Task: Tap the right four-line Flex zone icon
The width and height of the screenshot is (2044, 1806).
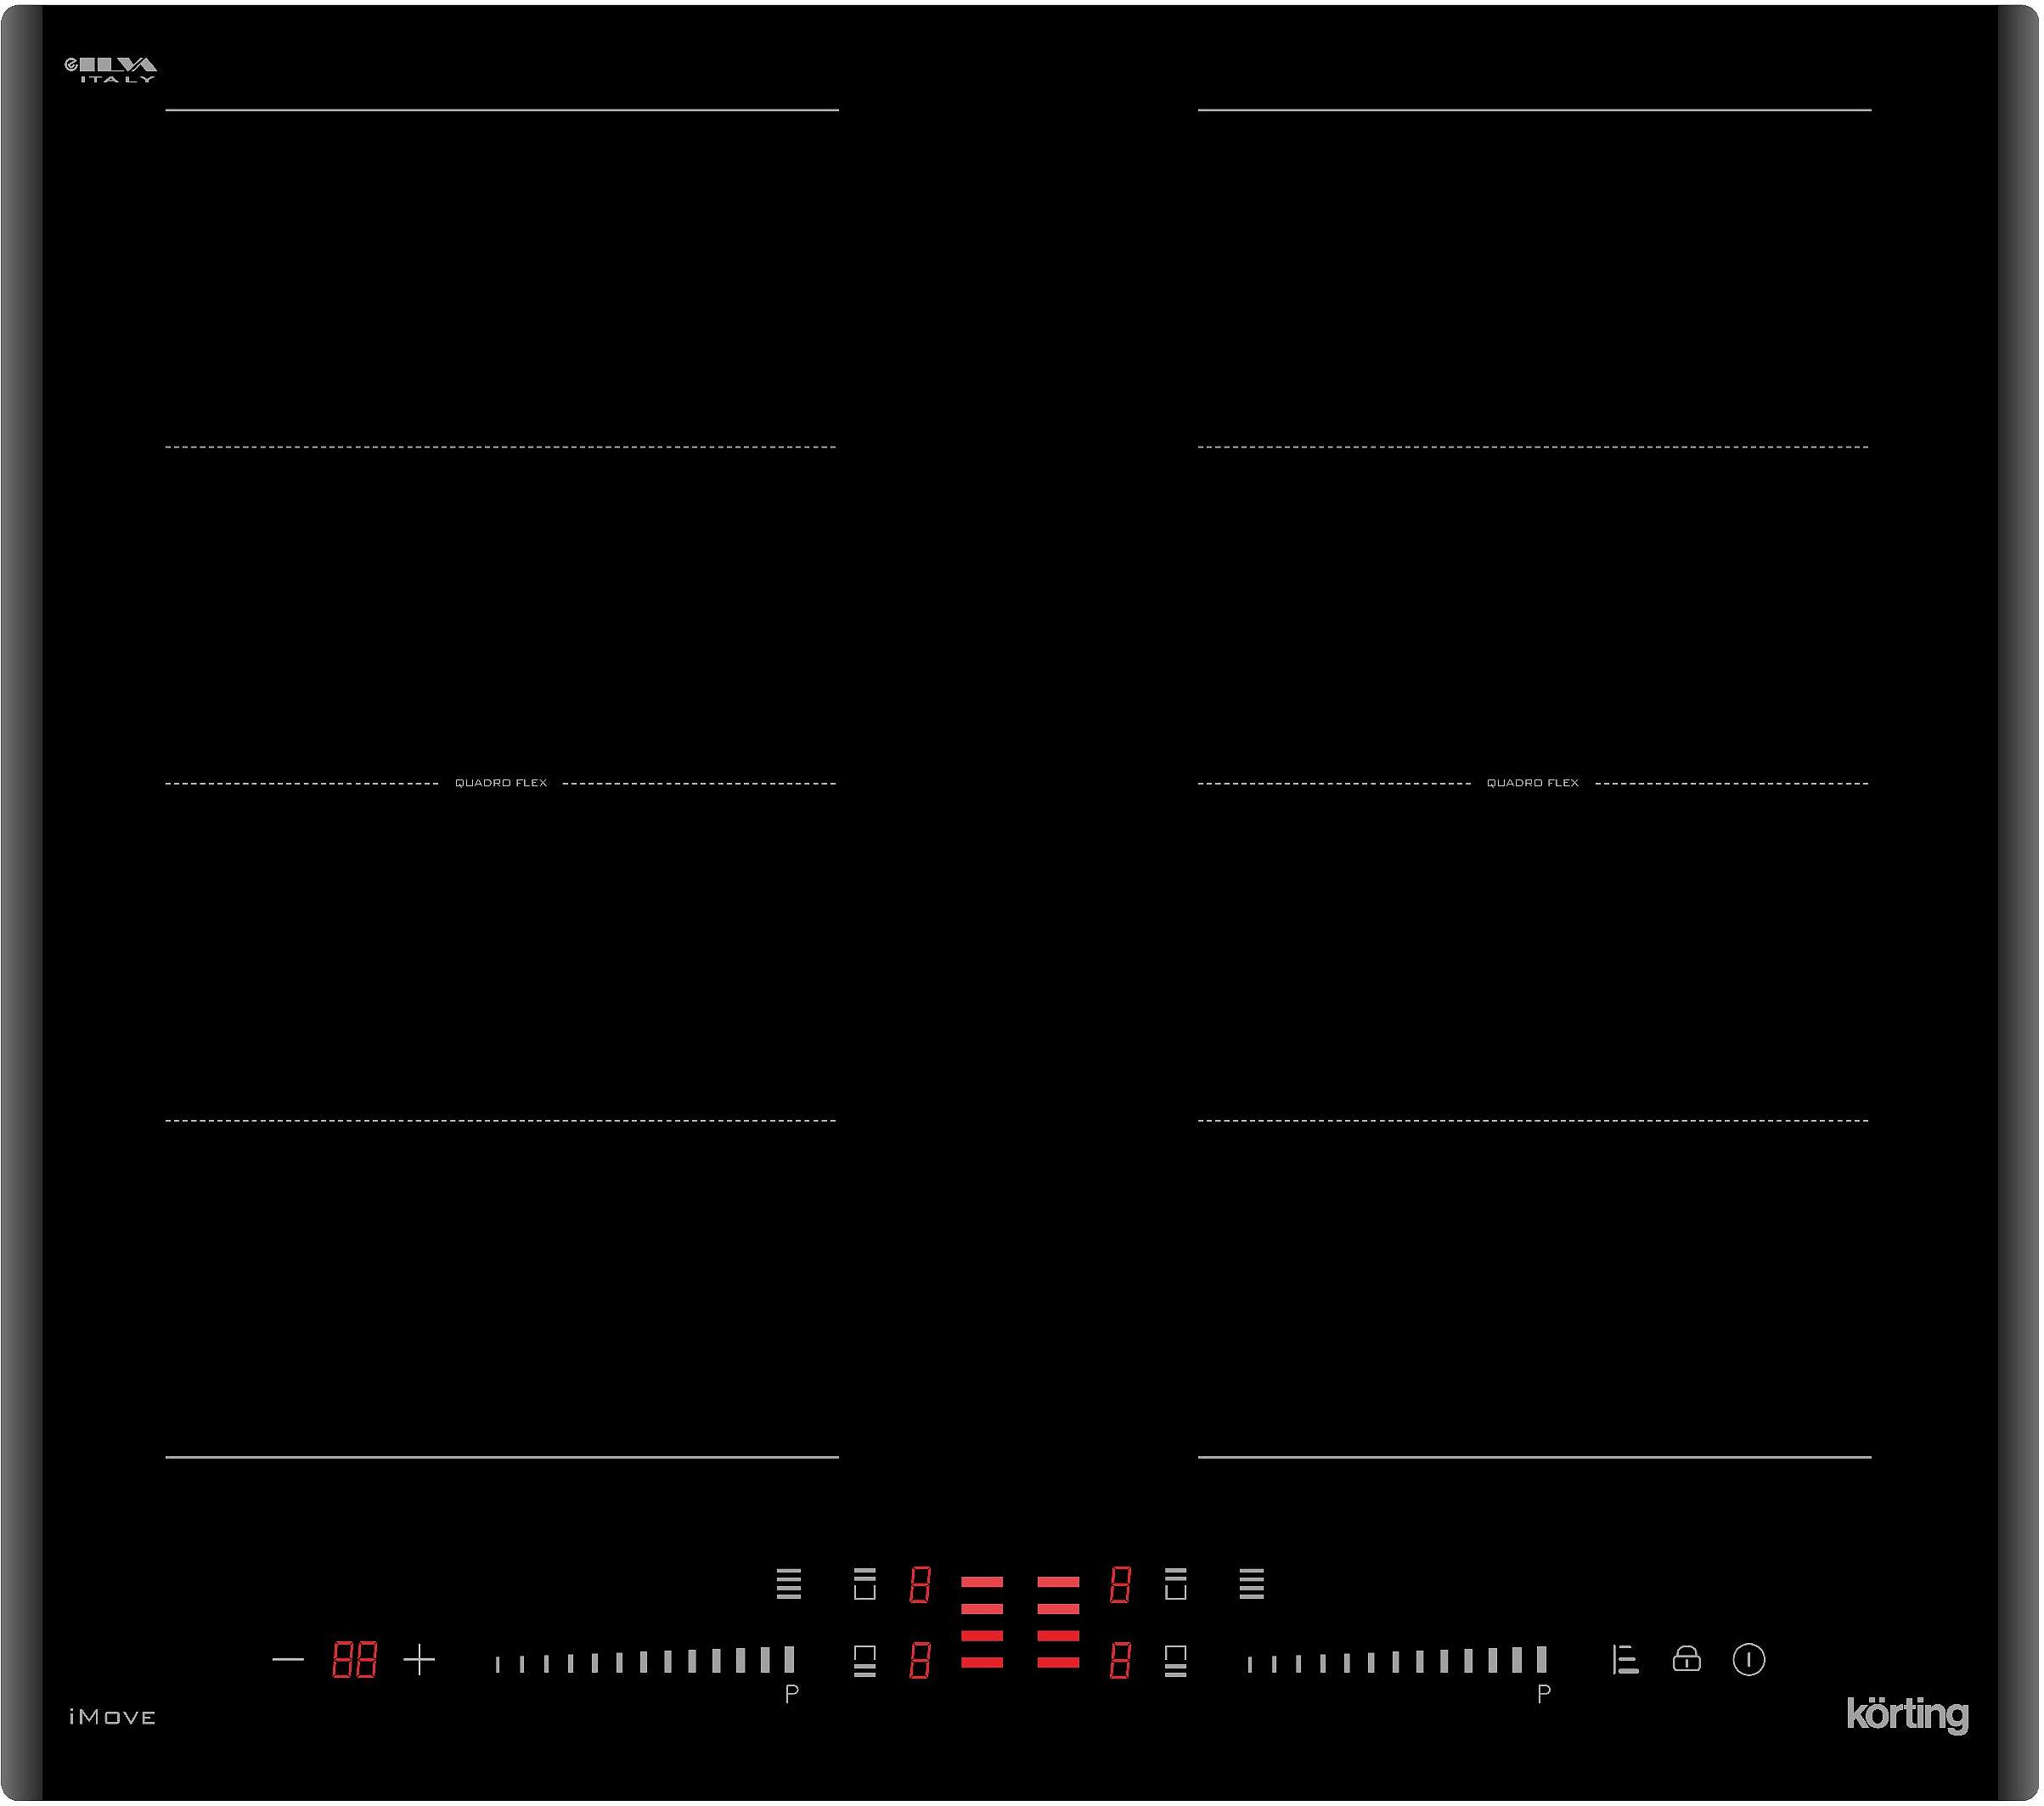Action: tap(1252, 1585)
